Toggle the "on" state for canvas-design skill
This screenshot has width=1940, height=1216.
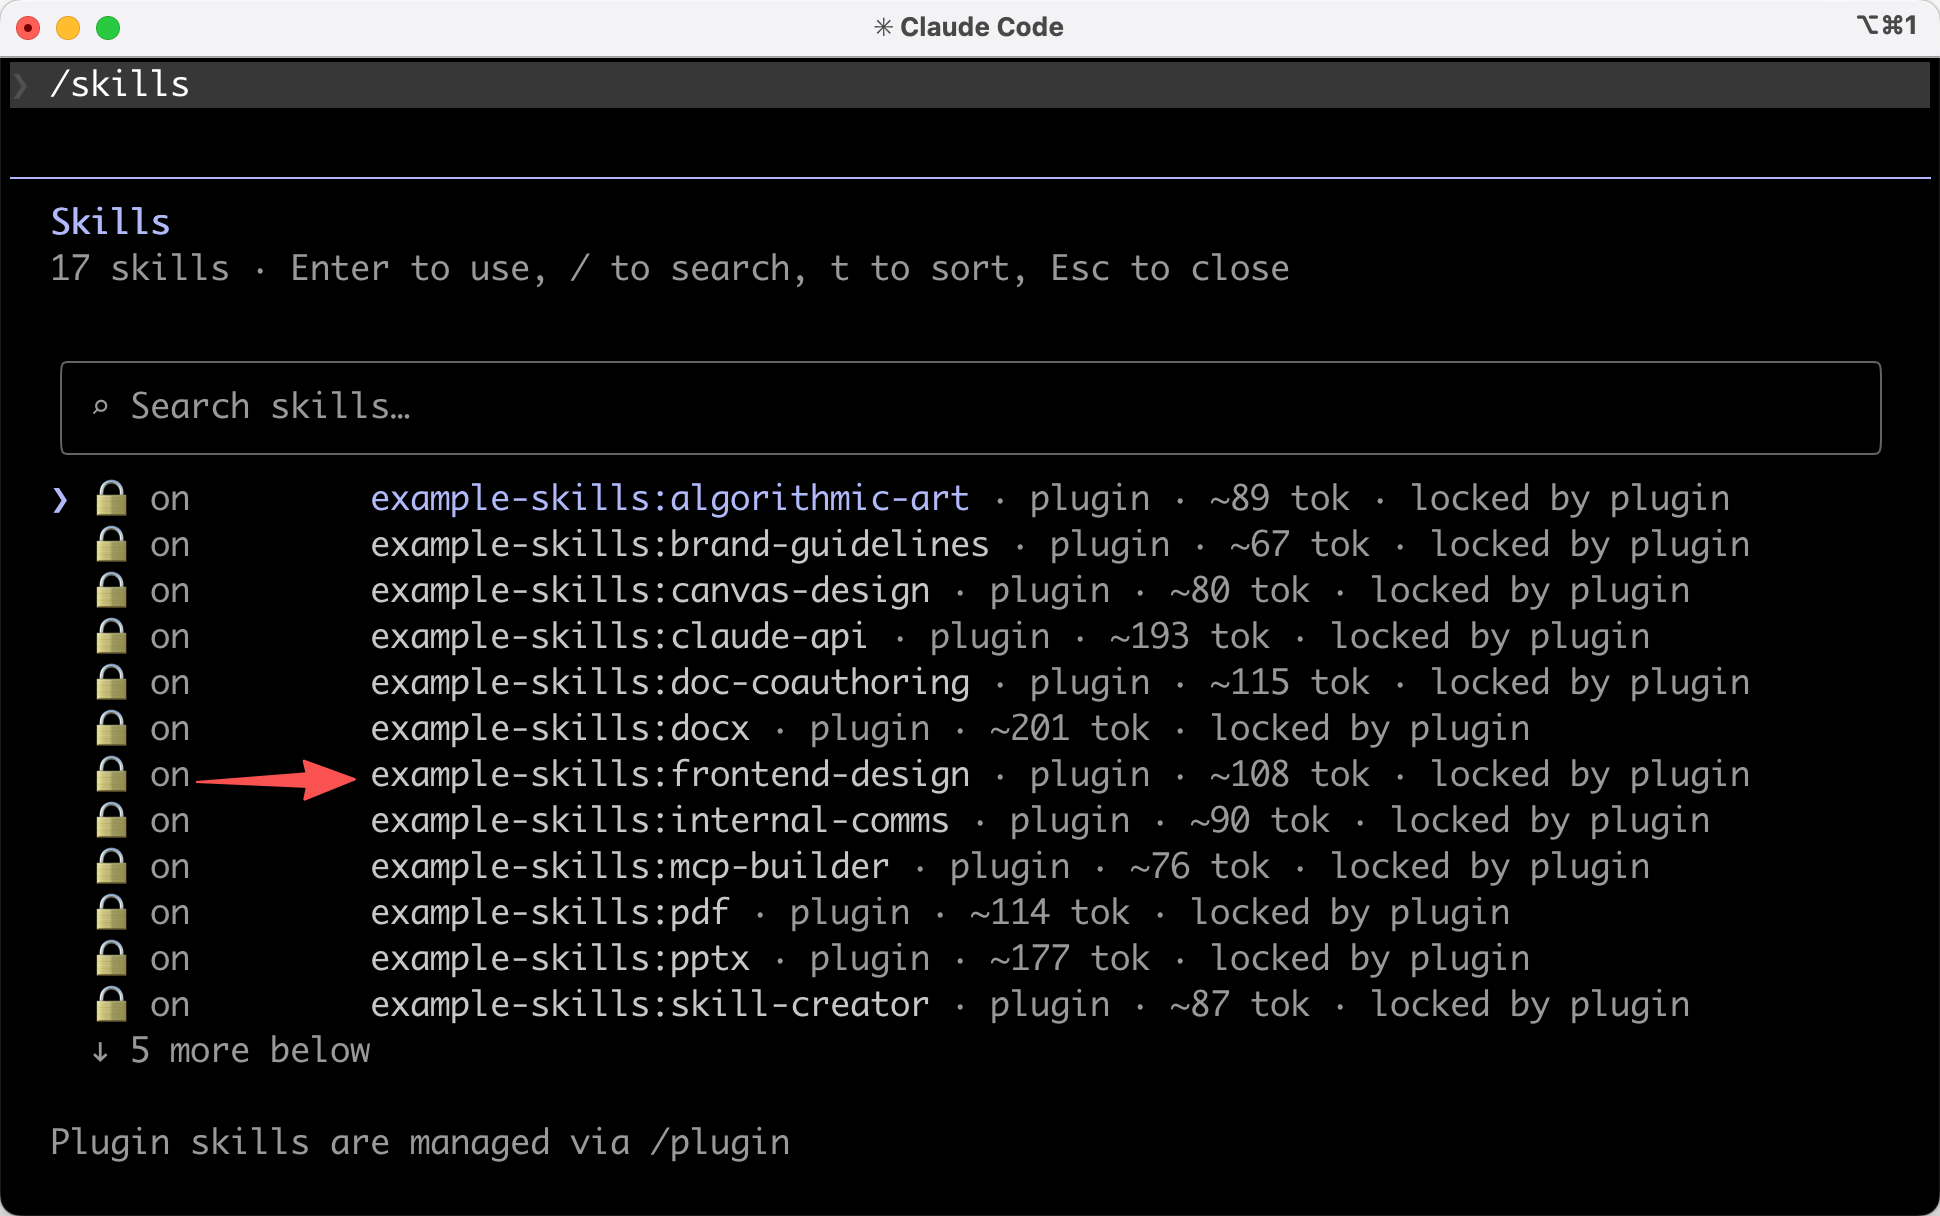(x=170, y=590)
